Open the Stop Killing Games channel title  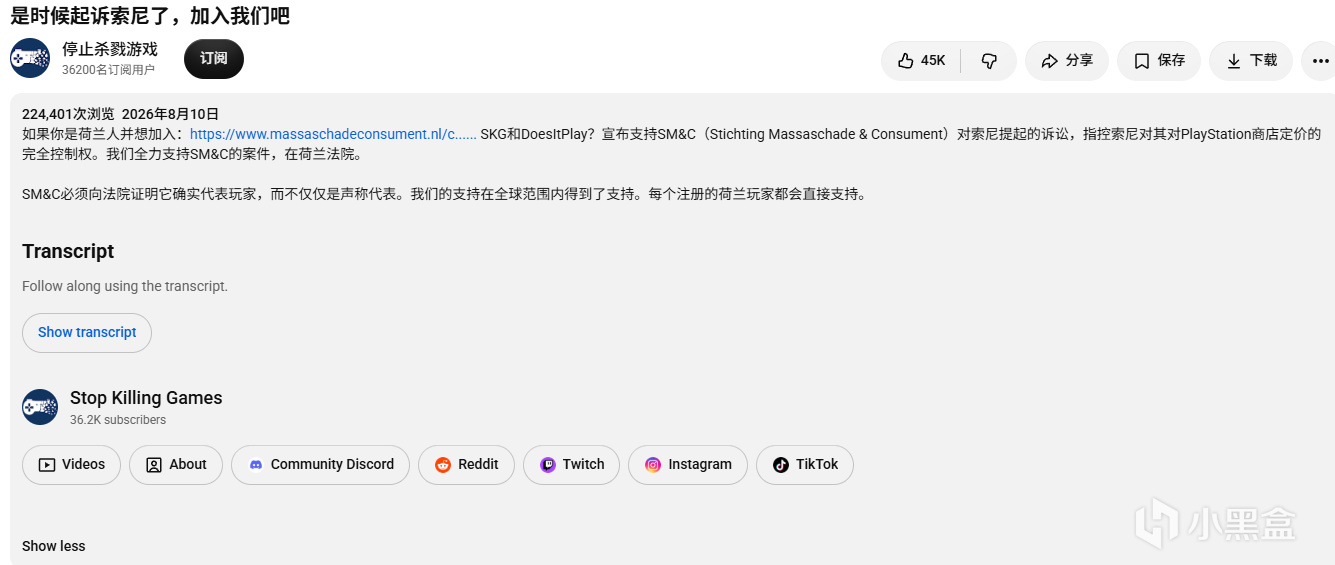click(146, 398)
